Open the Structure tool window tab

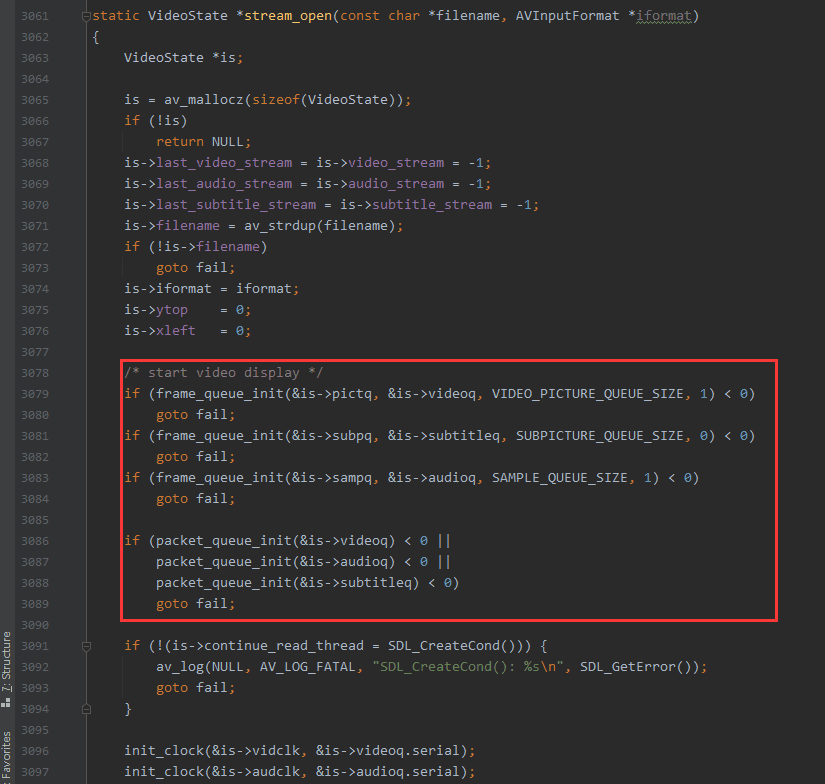7,662
